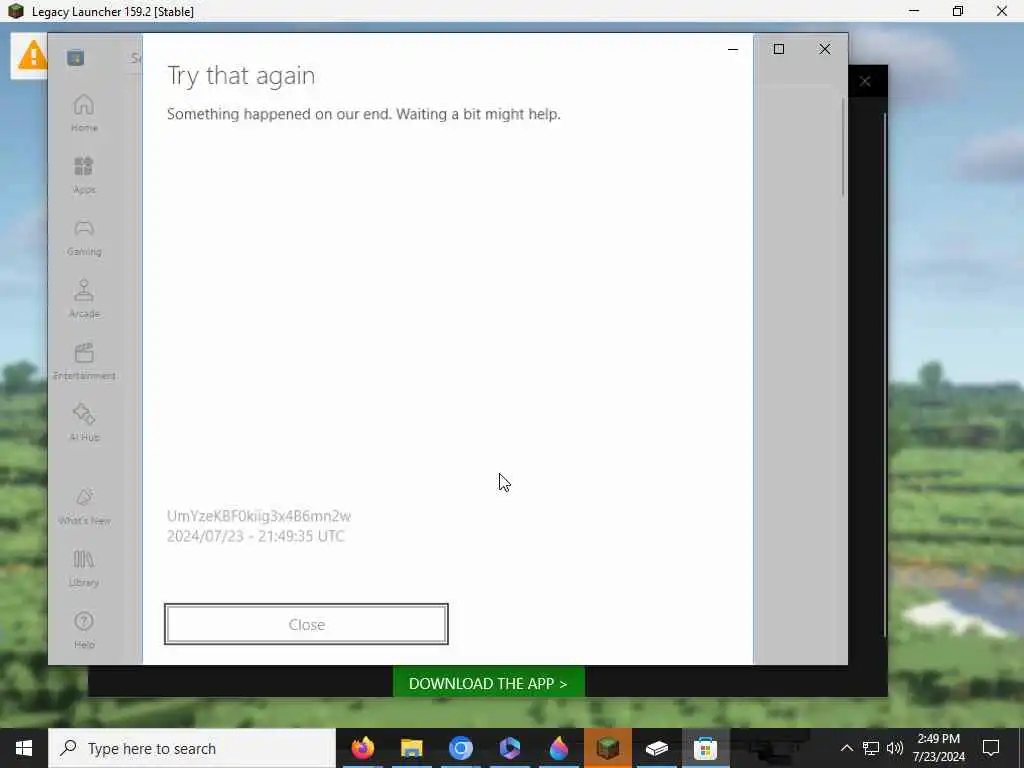The image size is (1024, 768).
Task: Click the Try that again heading
Action: [x=241, y=76]
